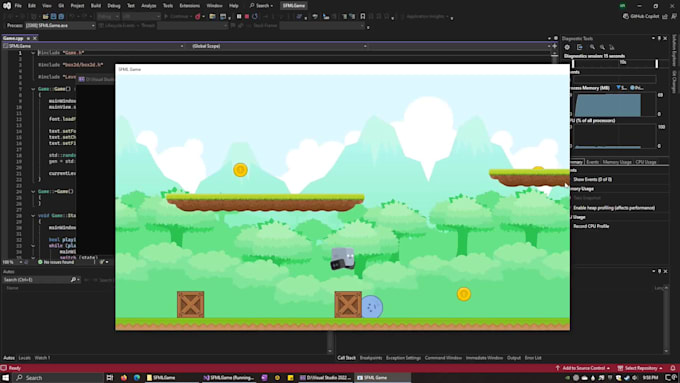Click the Zoom In icon in Diagnostic Tools
Image resolution: width=680 pixels, height=383 pixels.
pyautogui.click(x=592, y=47)
